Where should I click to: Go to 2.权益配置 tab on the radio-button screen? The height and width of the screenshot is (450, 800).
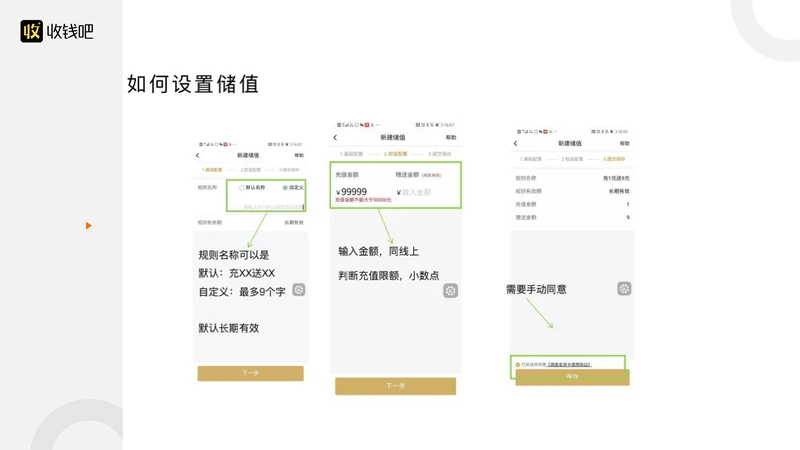click(251, 170)
